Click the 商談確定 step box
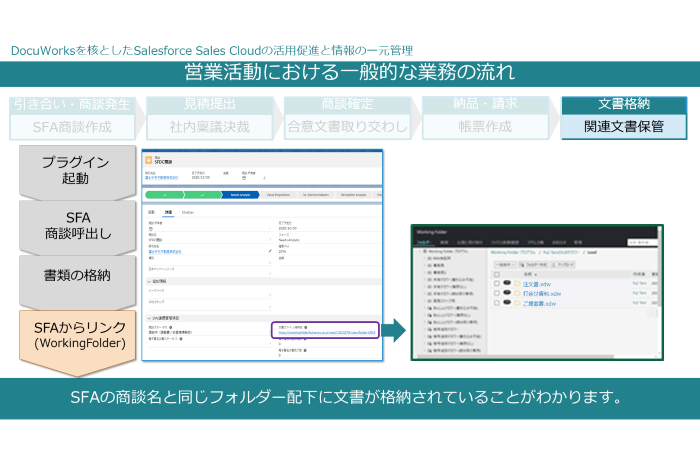The image size is (700, 467). 347,118
